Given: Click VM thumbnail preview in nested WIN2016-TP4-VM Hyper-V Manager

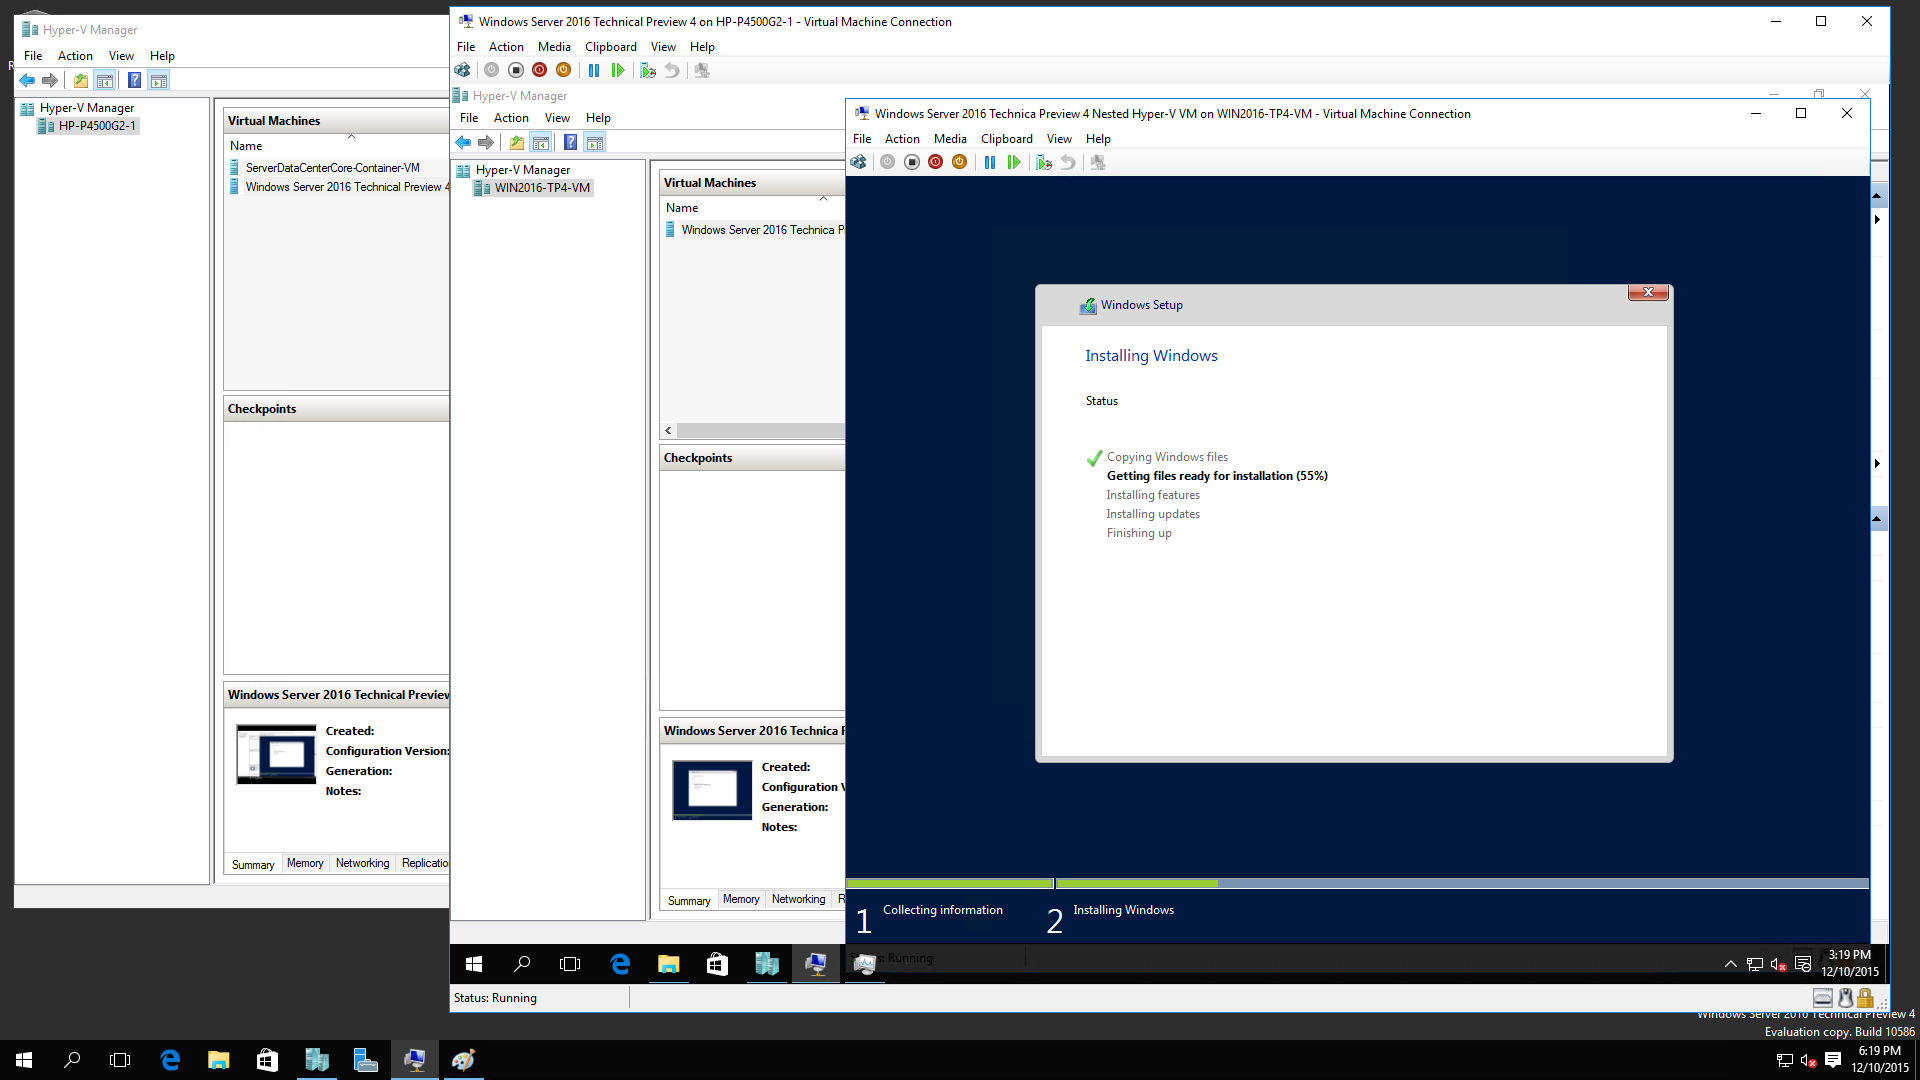Looking at the screenshot, I should click(712, 790).
